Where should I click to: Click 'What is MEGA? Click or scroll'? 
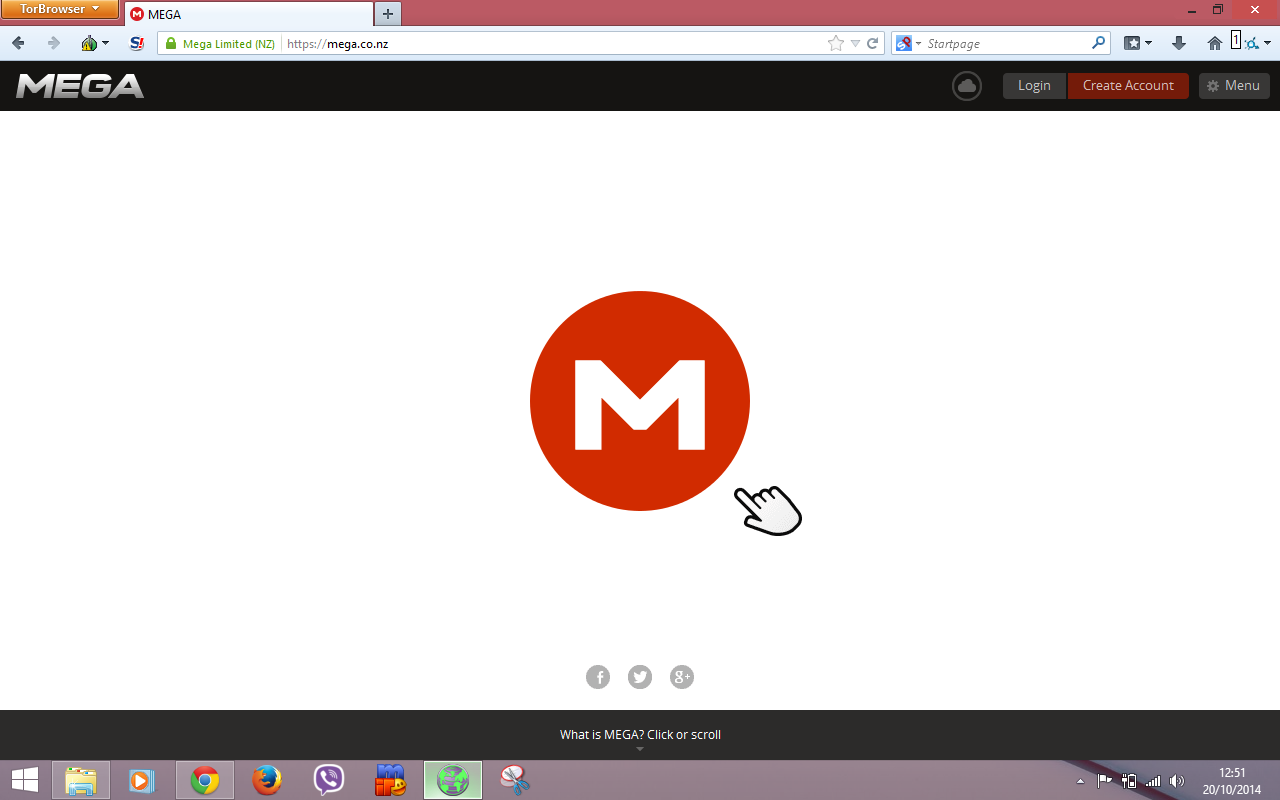[640, 734]
